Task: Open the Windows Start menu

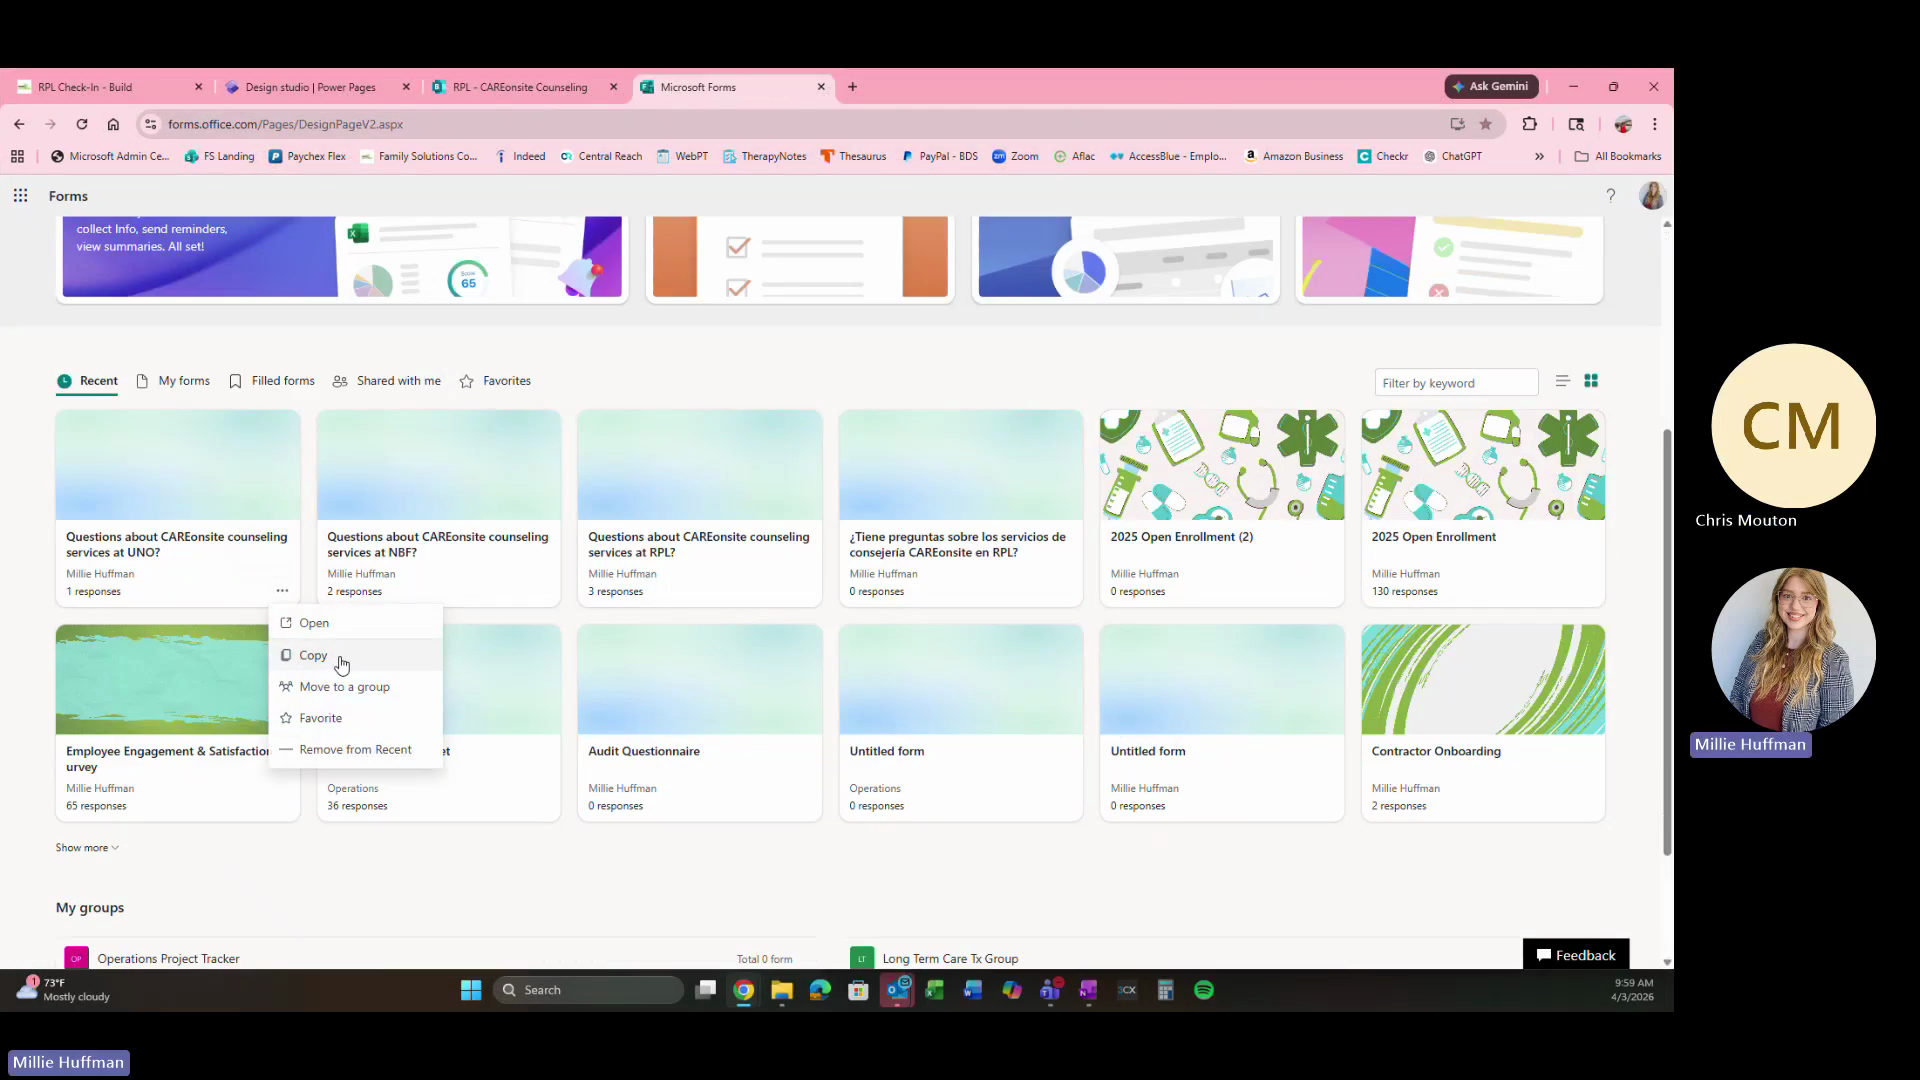Action: click(x=471, y=990)
